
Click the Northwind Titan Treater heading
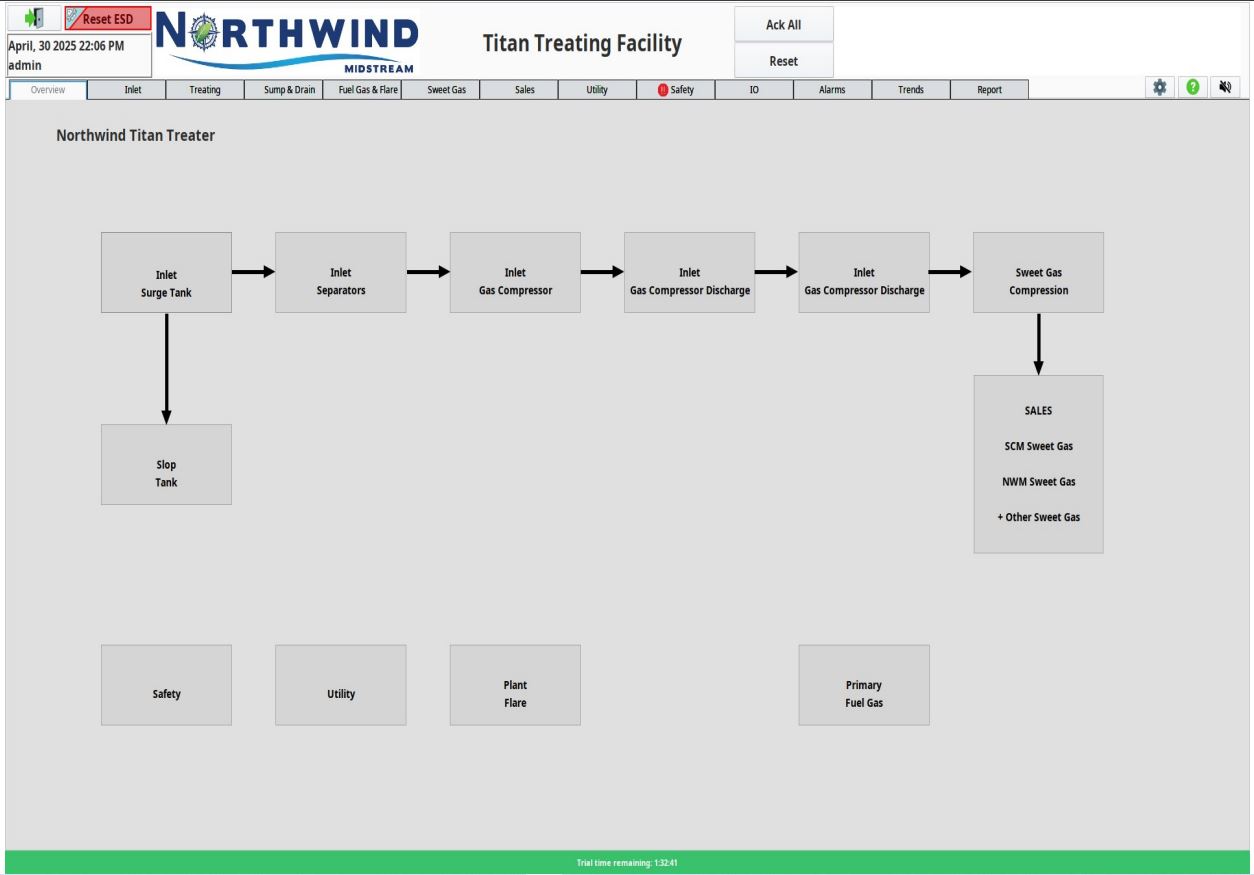pos(136,135)
